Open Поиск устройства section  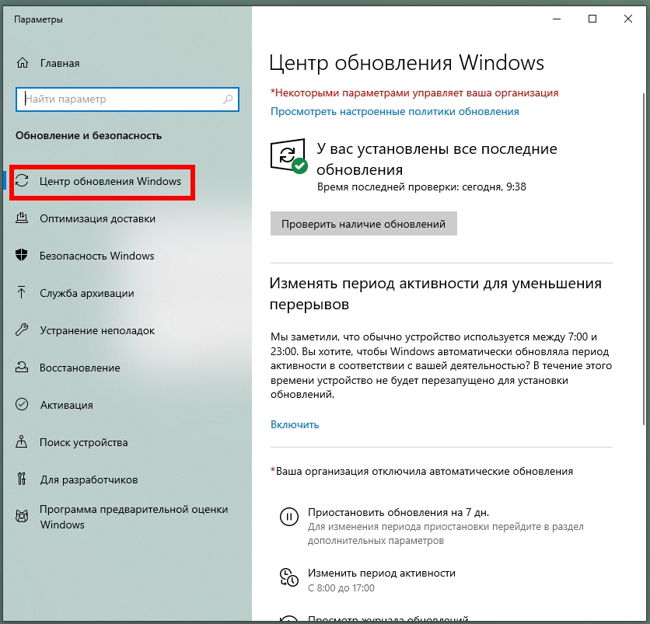(83, 442)
